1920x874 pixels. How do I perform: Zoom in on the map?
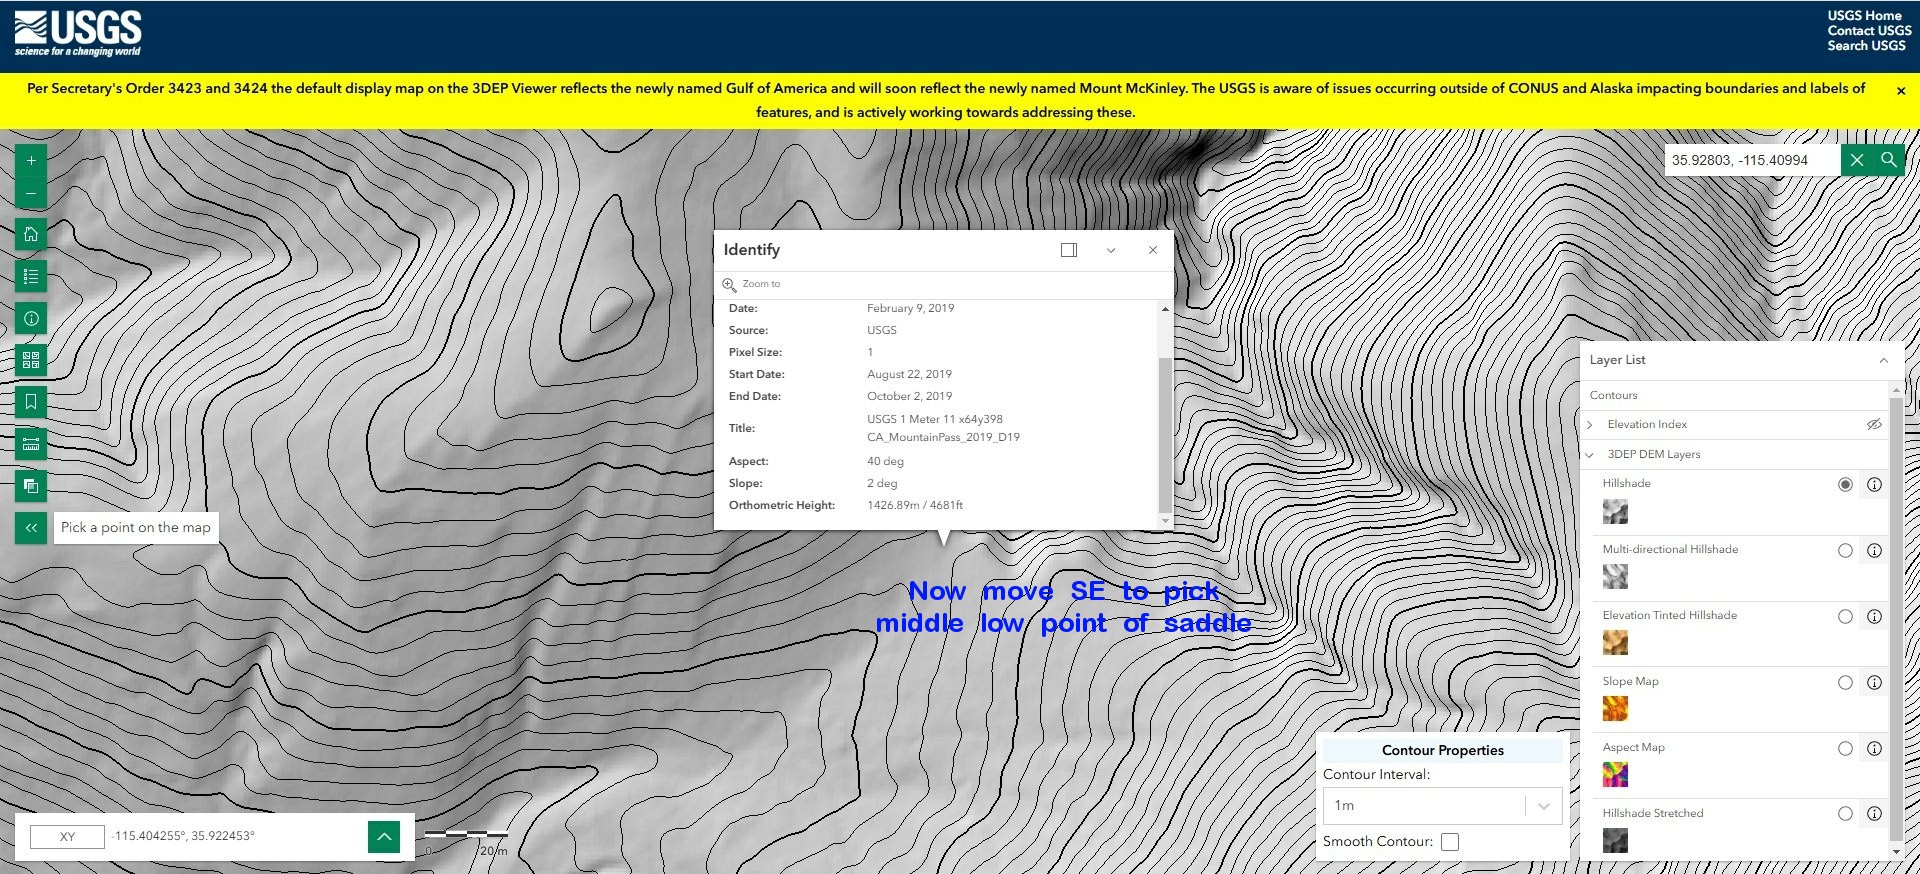tap(31, 160)
